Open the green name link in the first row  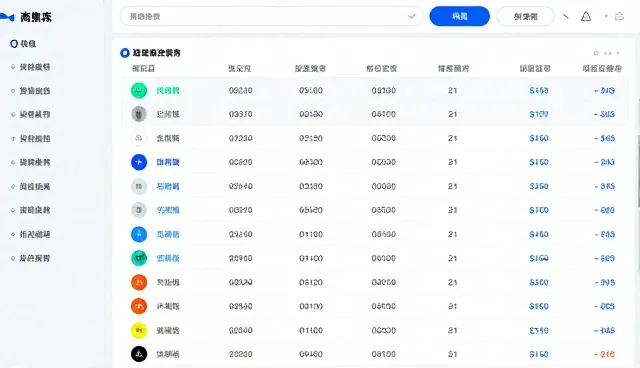(x=168, y=90)
